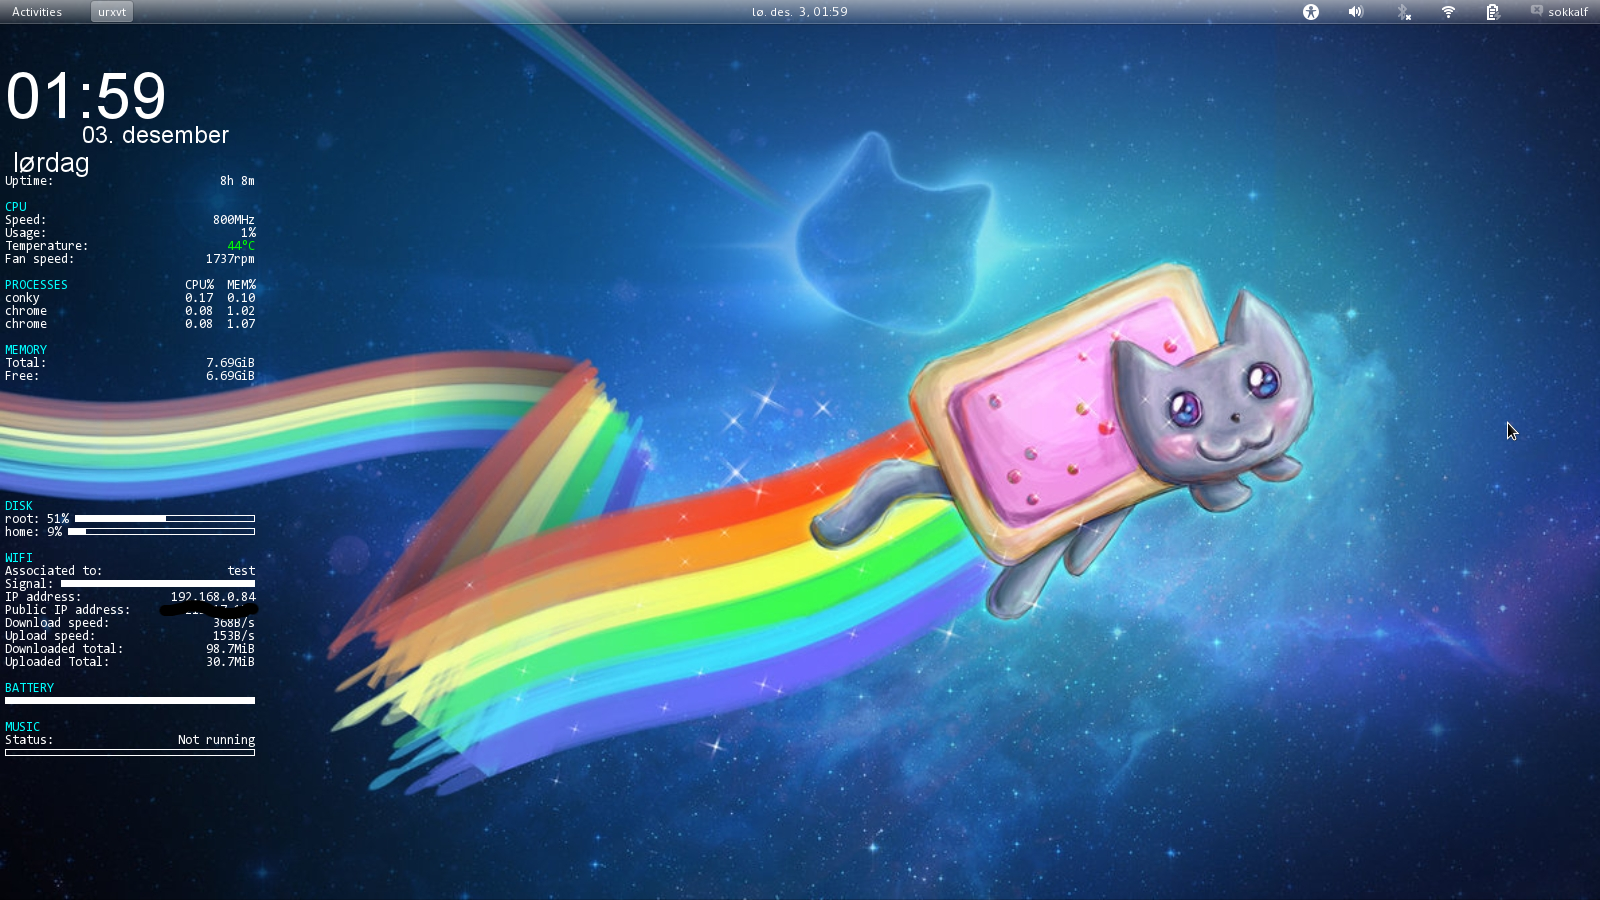Click the 'WIFI' section header
1600x900 pixels.
click(x=19, y=558)
